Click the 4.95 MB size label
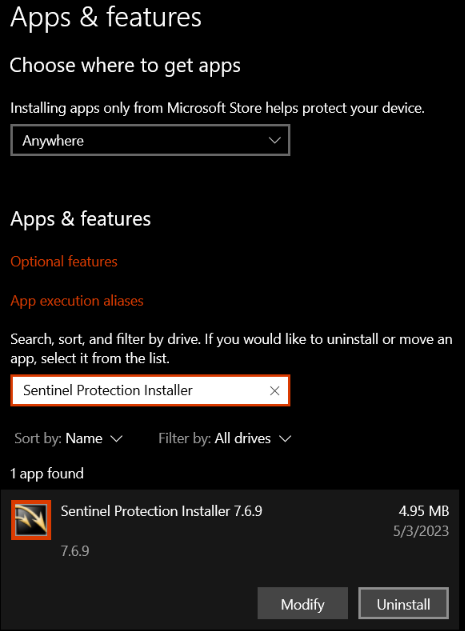This screenshot has width=465, height=631. (424, 511)
